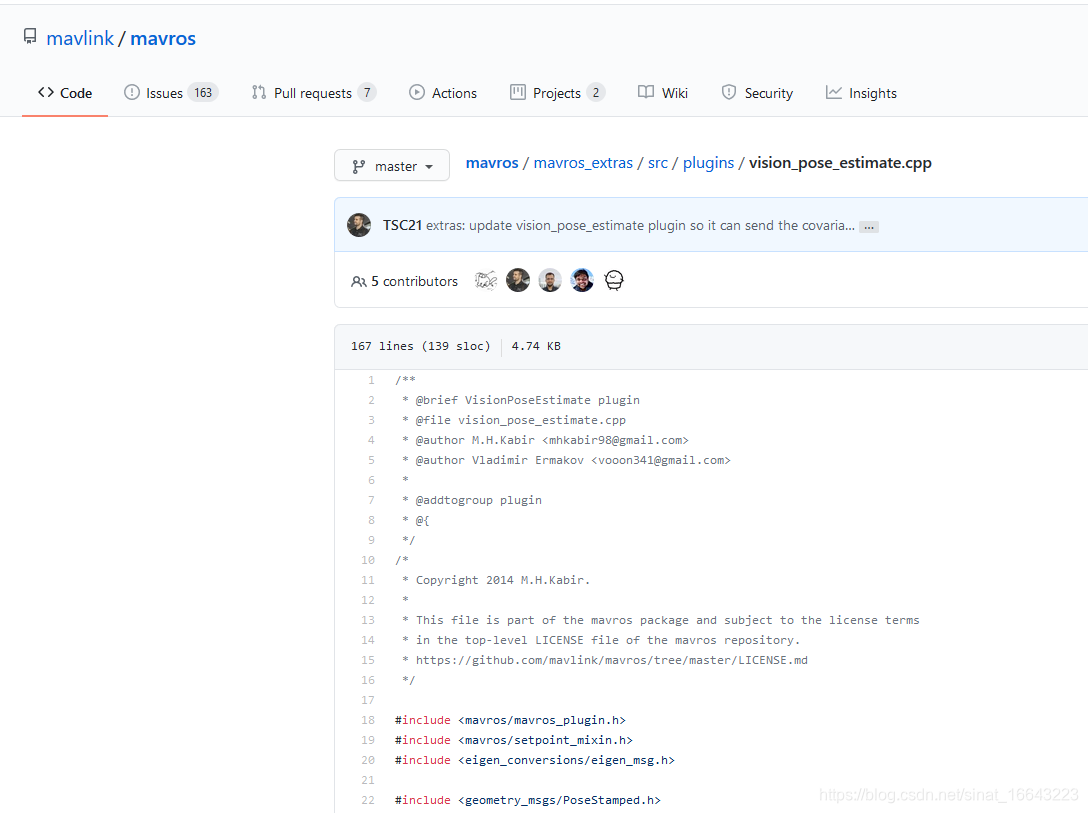
Task: Click the Pull requests merge icon
Action: pyautogui.click(x=259, y=92)
